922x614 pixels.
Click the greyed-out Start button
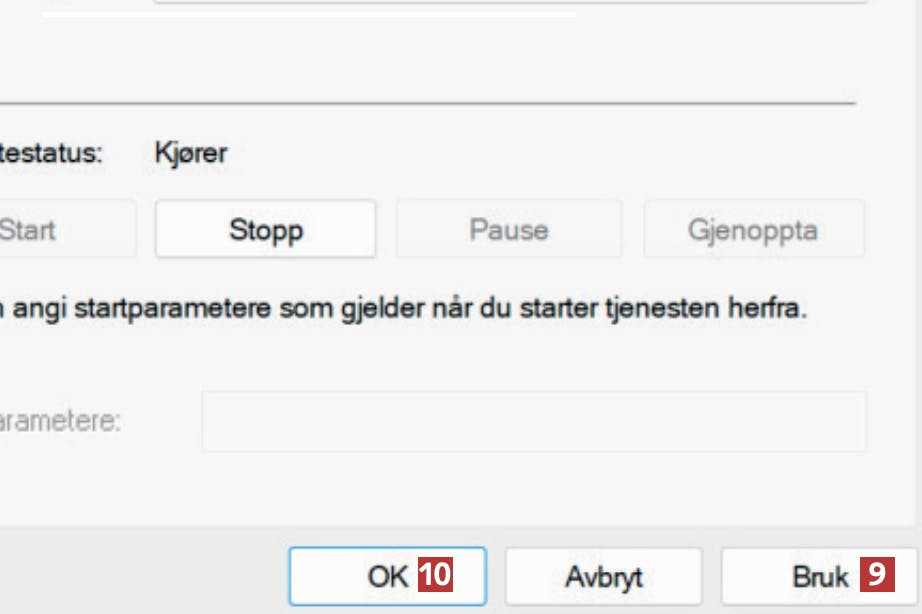[x=60, y=230]
